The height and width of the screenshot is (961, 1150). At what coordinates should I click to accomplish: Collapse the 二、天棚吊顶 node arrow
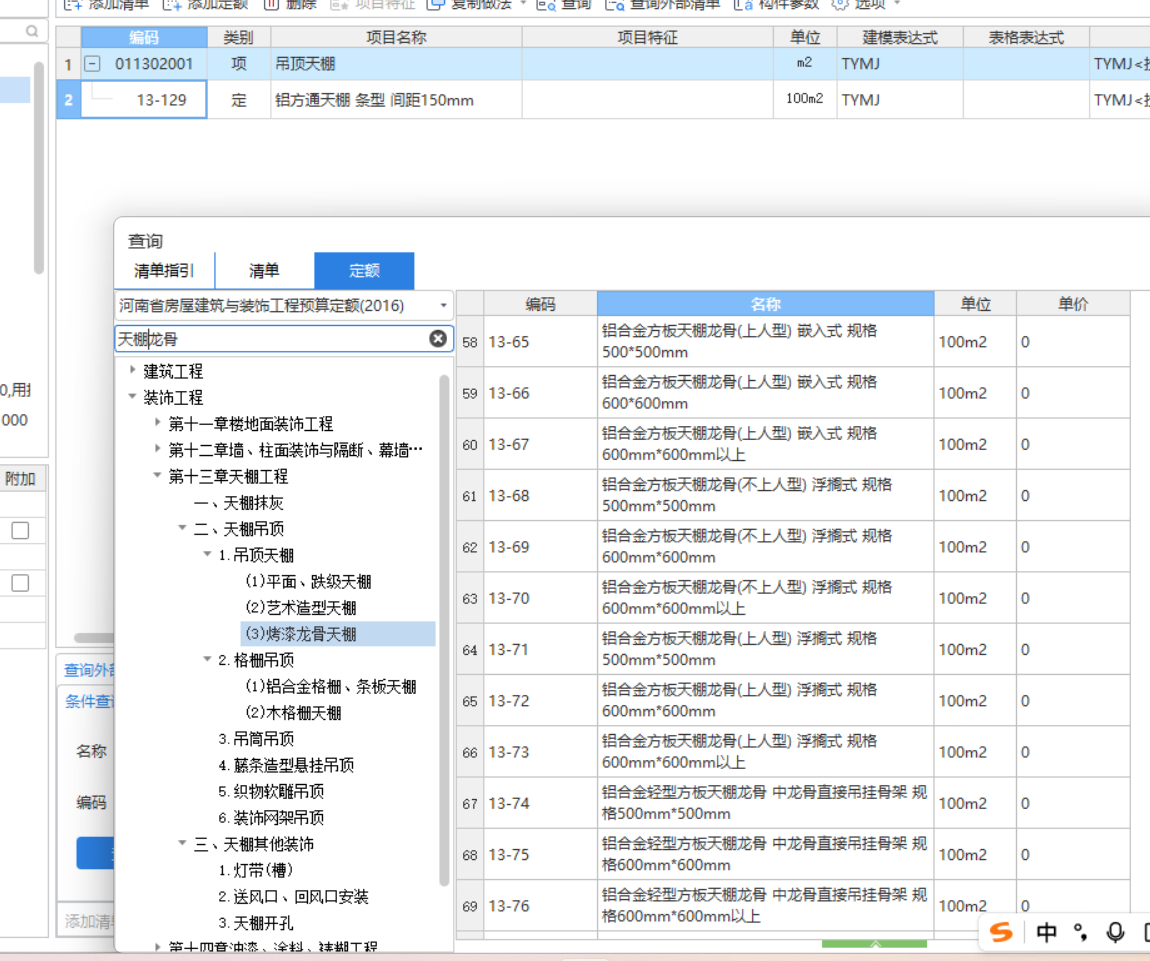click(x=183, y=527)
